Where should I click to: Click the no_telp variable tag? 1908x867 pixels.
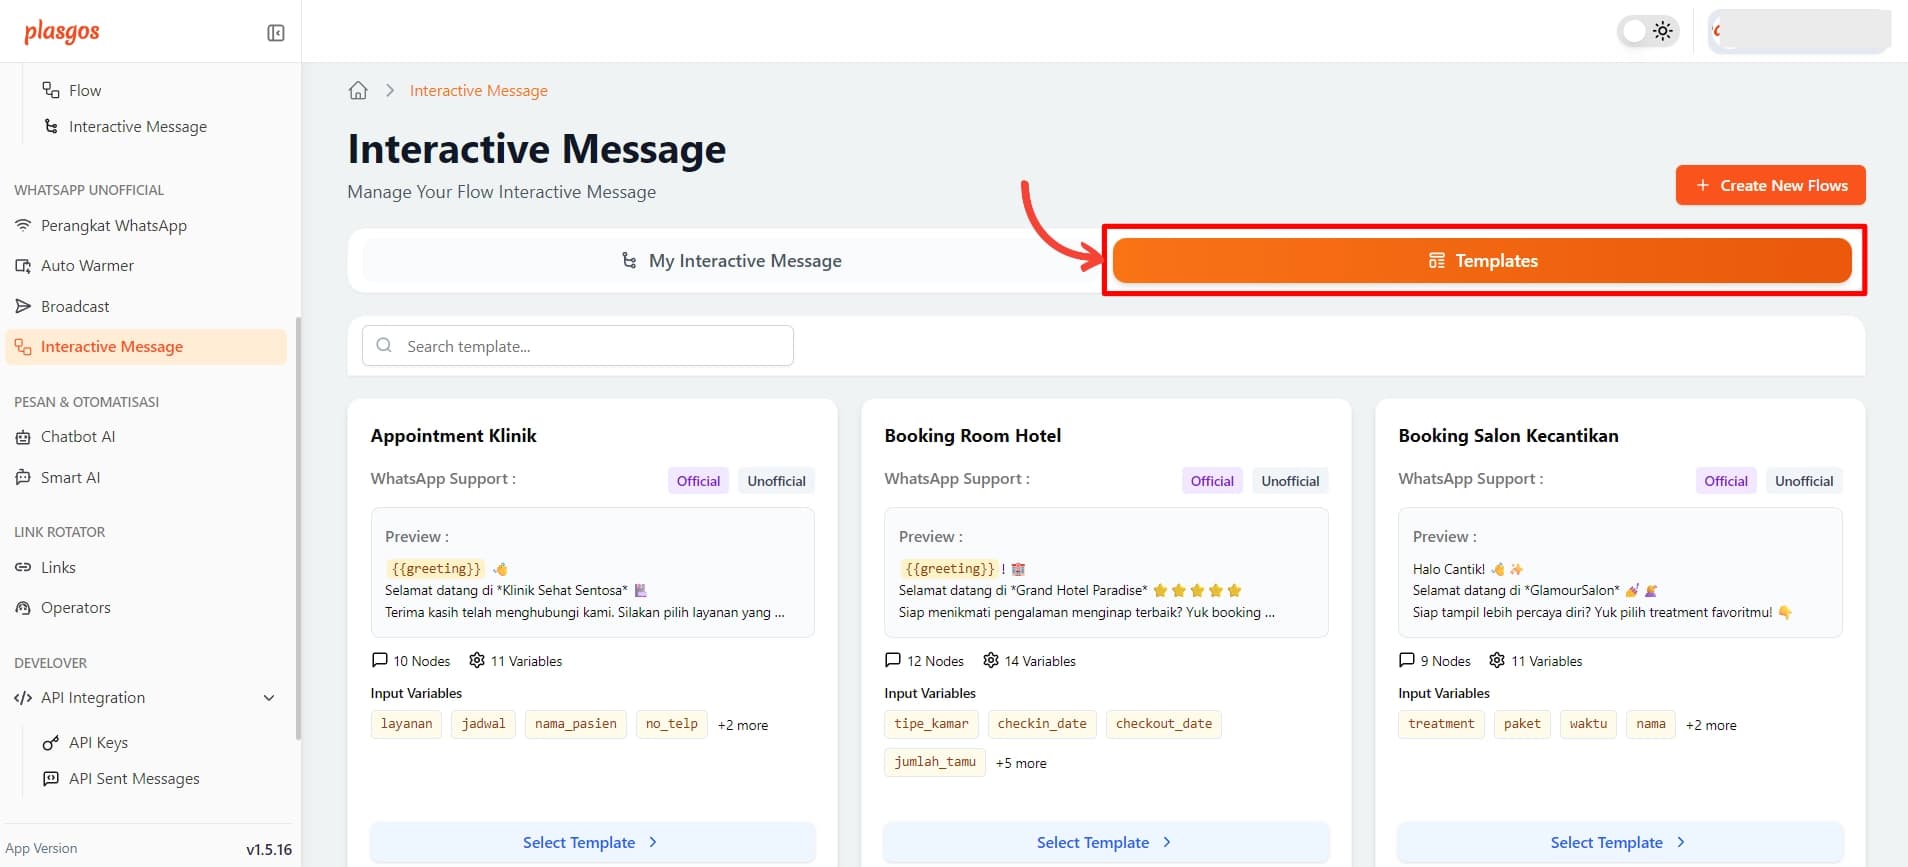(x=672, y=724)
